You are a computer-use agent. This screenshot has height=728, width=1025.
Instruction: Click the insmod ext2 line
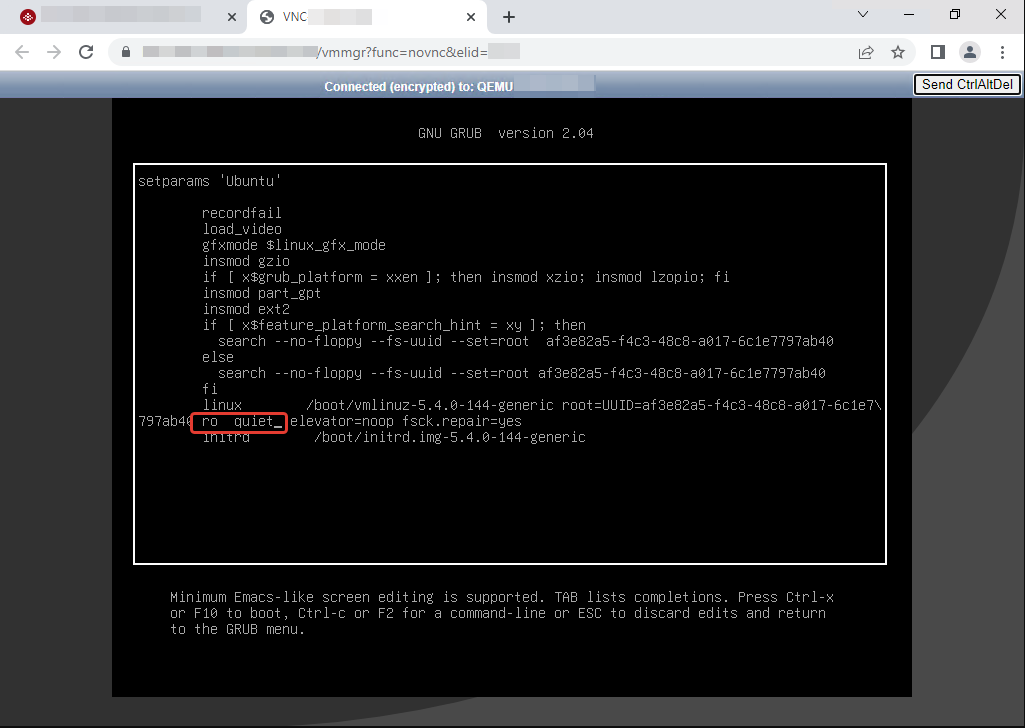[246, 309]
